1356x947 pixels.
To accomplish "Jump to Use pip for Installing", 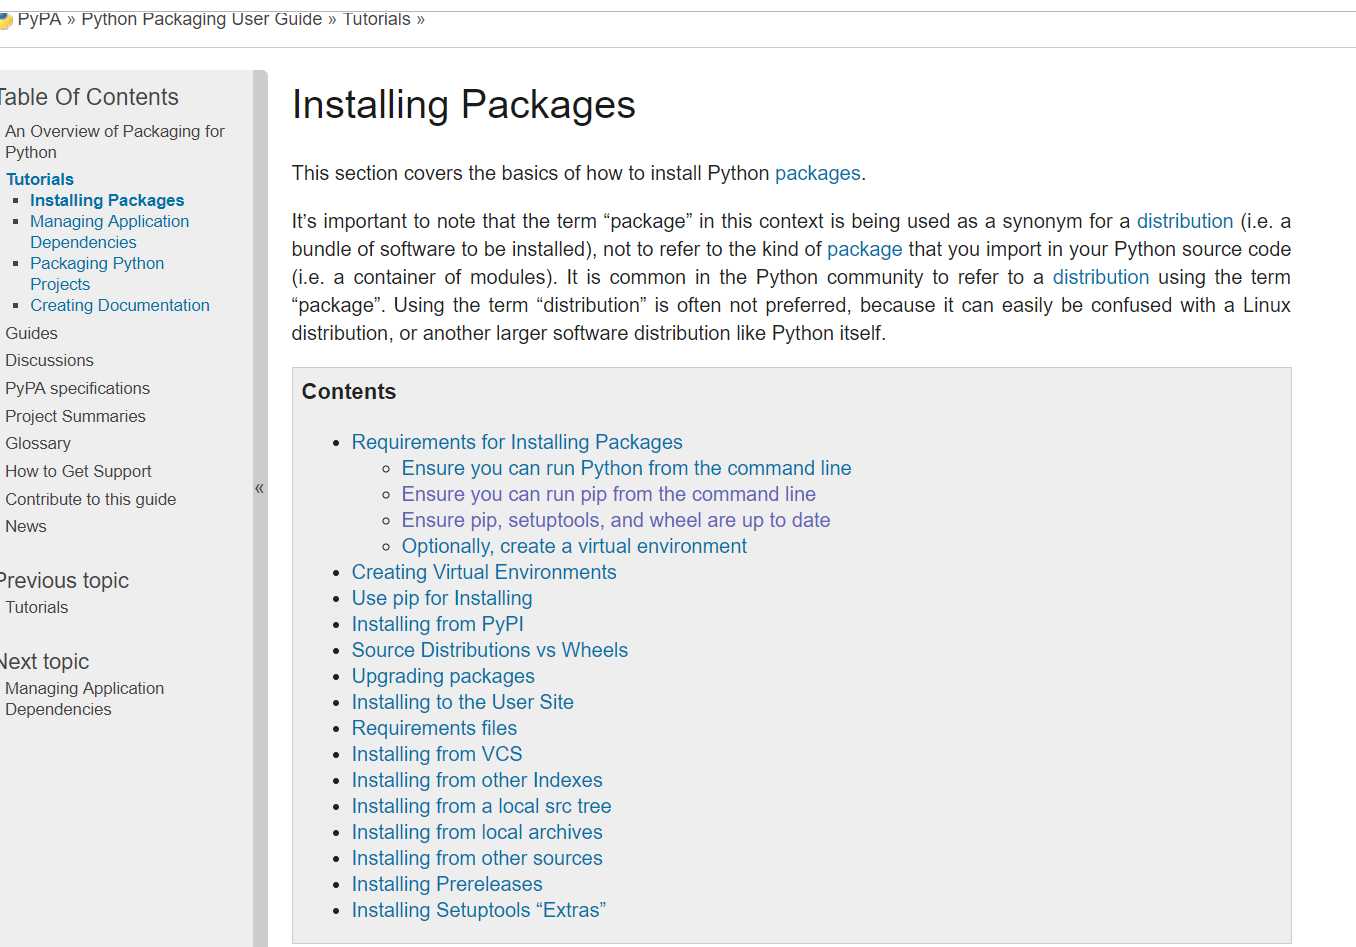I will pyautogui.click(x=442, y=598).
